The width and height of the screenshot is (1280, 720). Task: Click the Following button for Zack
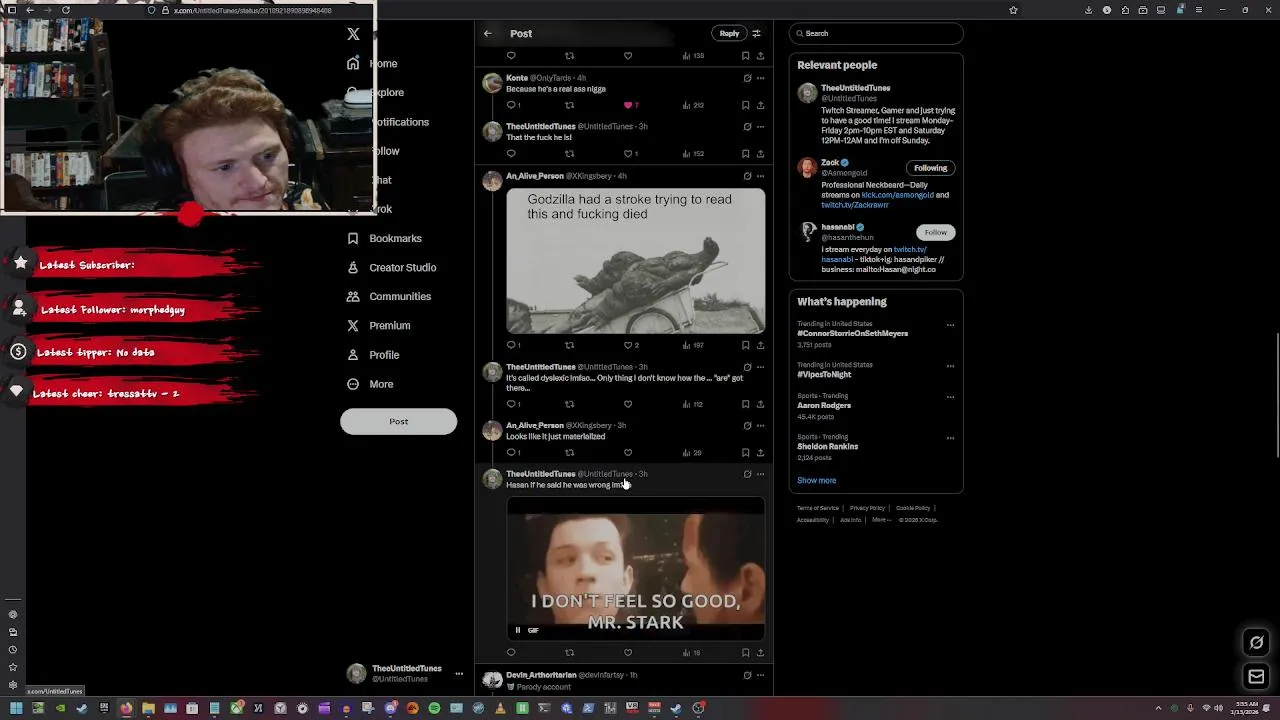930,168
